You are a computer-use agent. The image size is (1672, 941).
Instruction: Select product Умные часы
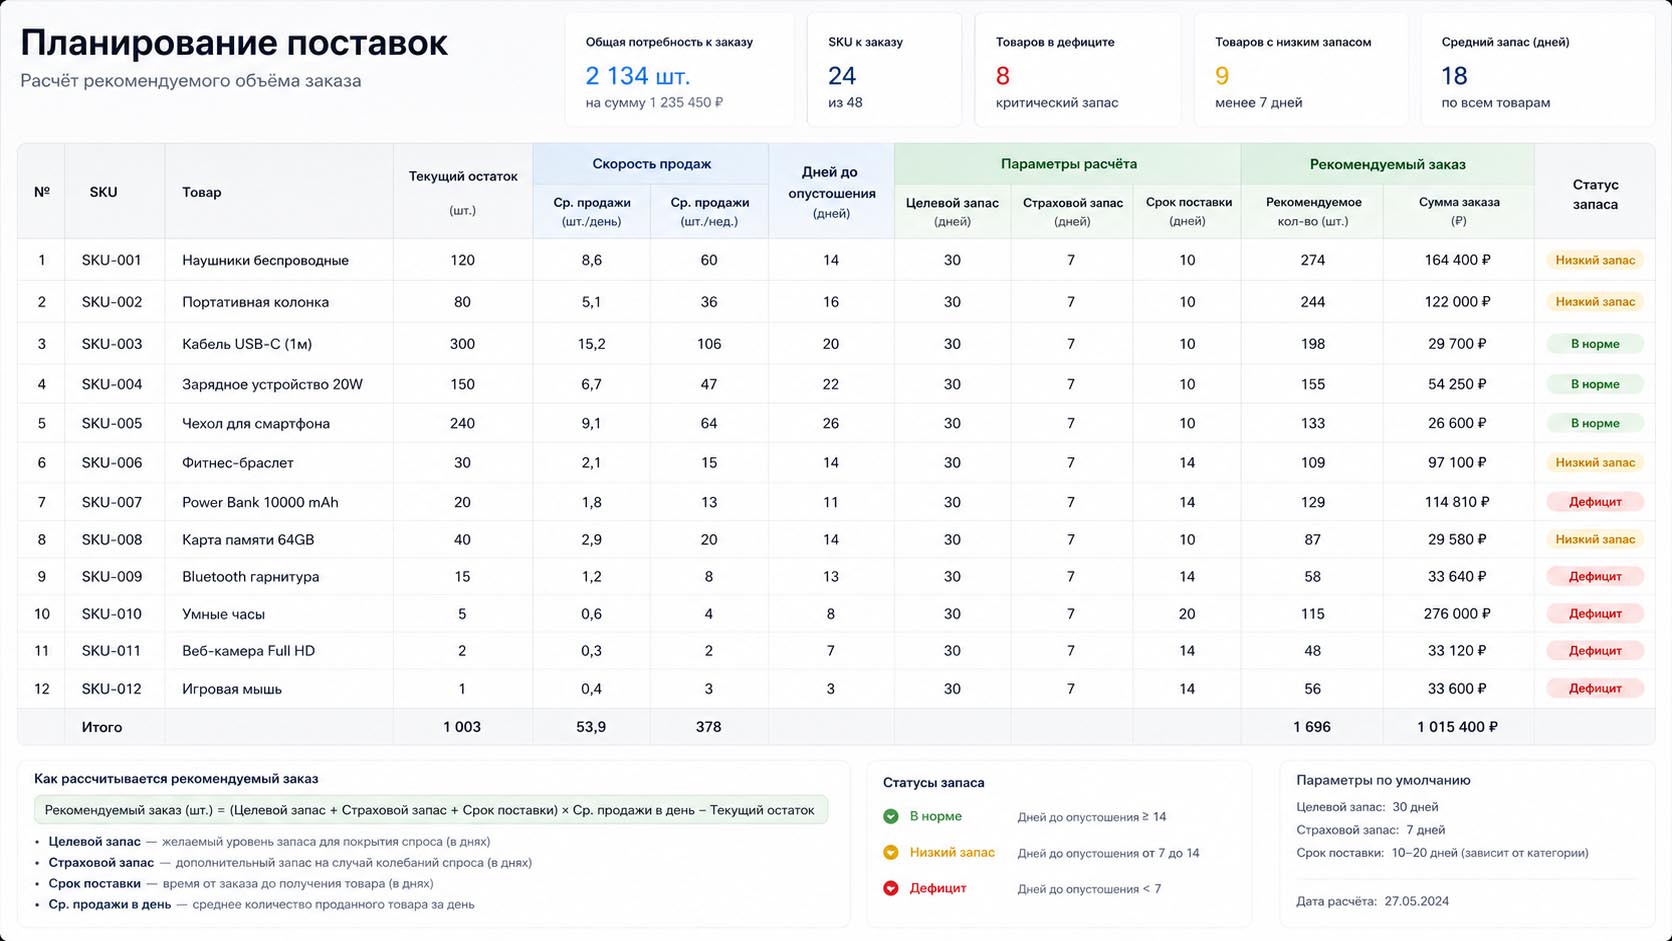click(x=223, y=614)
